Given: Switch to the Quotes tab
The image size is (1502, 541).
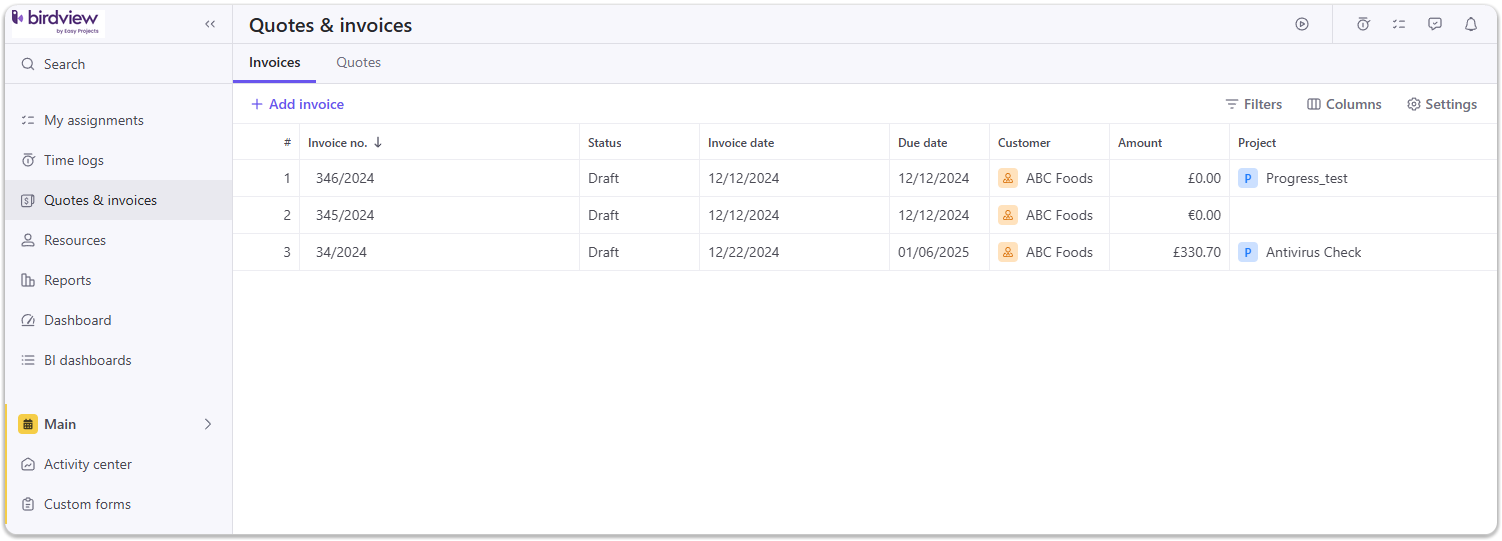Looking at the screenshot, I should (x=358, y=62).
